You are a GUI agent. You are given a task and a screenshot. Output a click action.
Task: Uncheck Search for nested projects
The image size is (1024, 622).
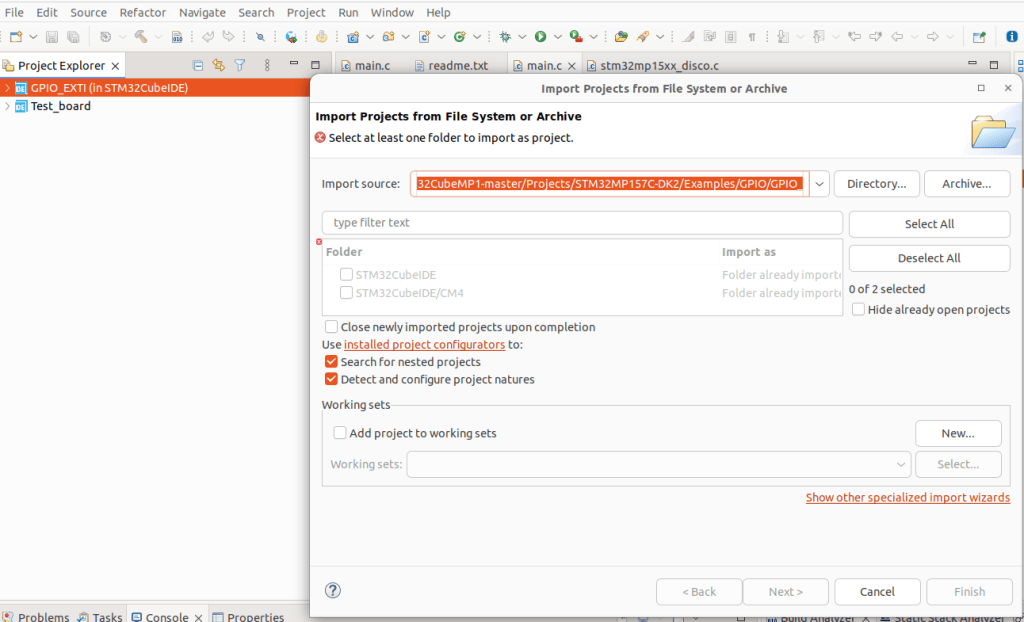331,362
